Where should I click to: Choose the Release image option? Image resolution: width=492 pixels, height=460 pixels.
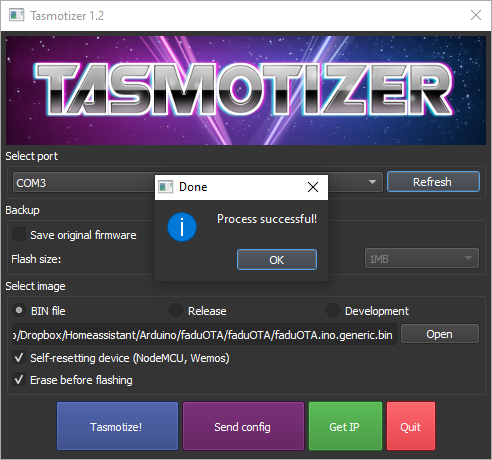coord(176,310)
